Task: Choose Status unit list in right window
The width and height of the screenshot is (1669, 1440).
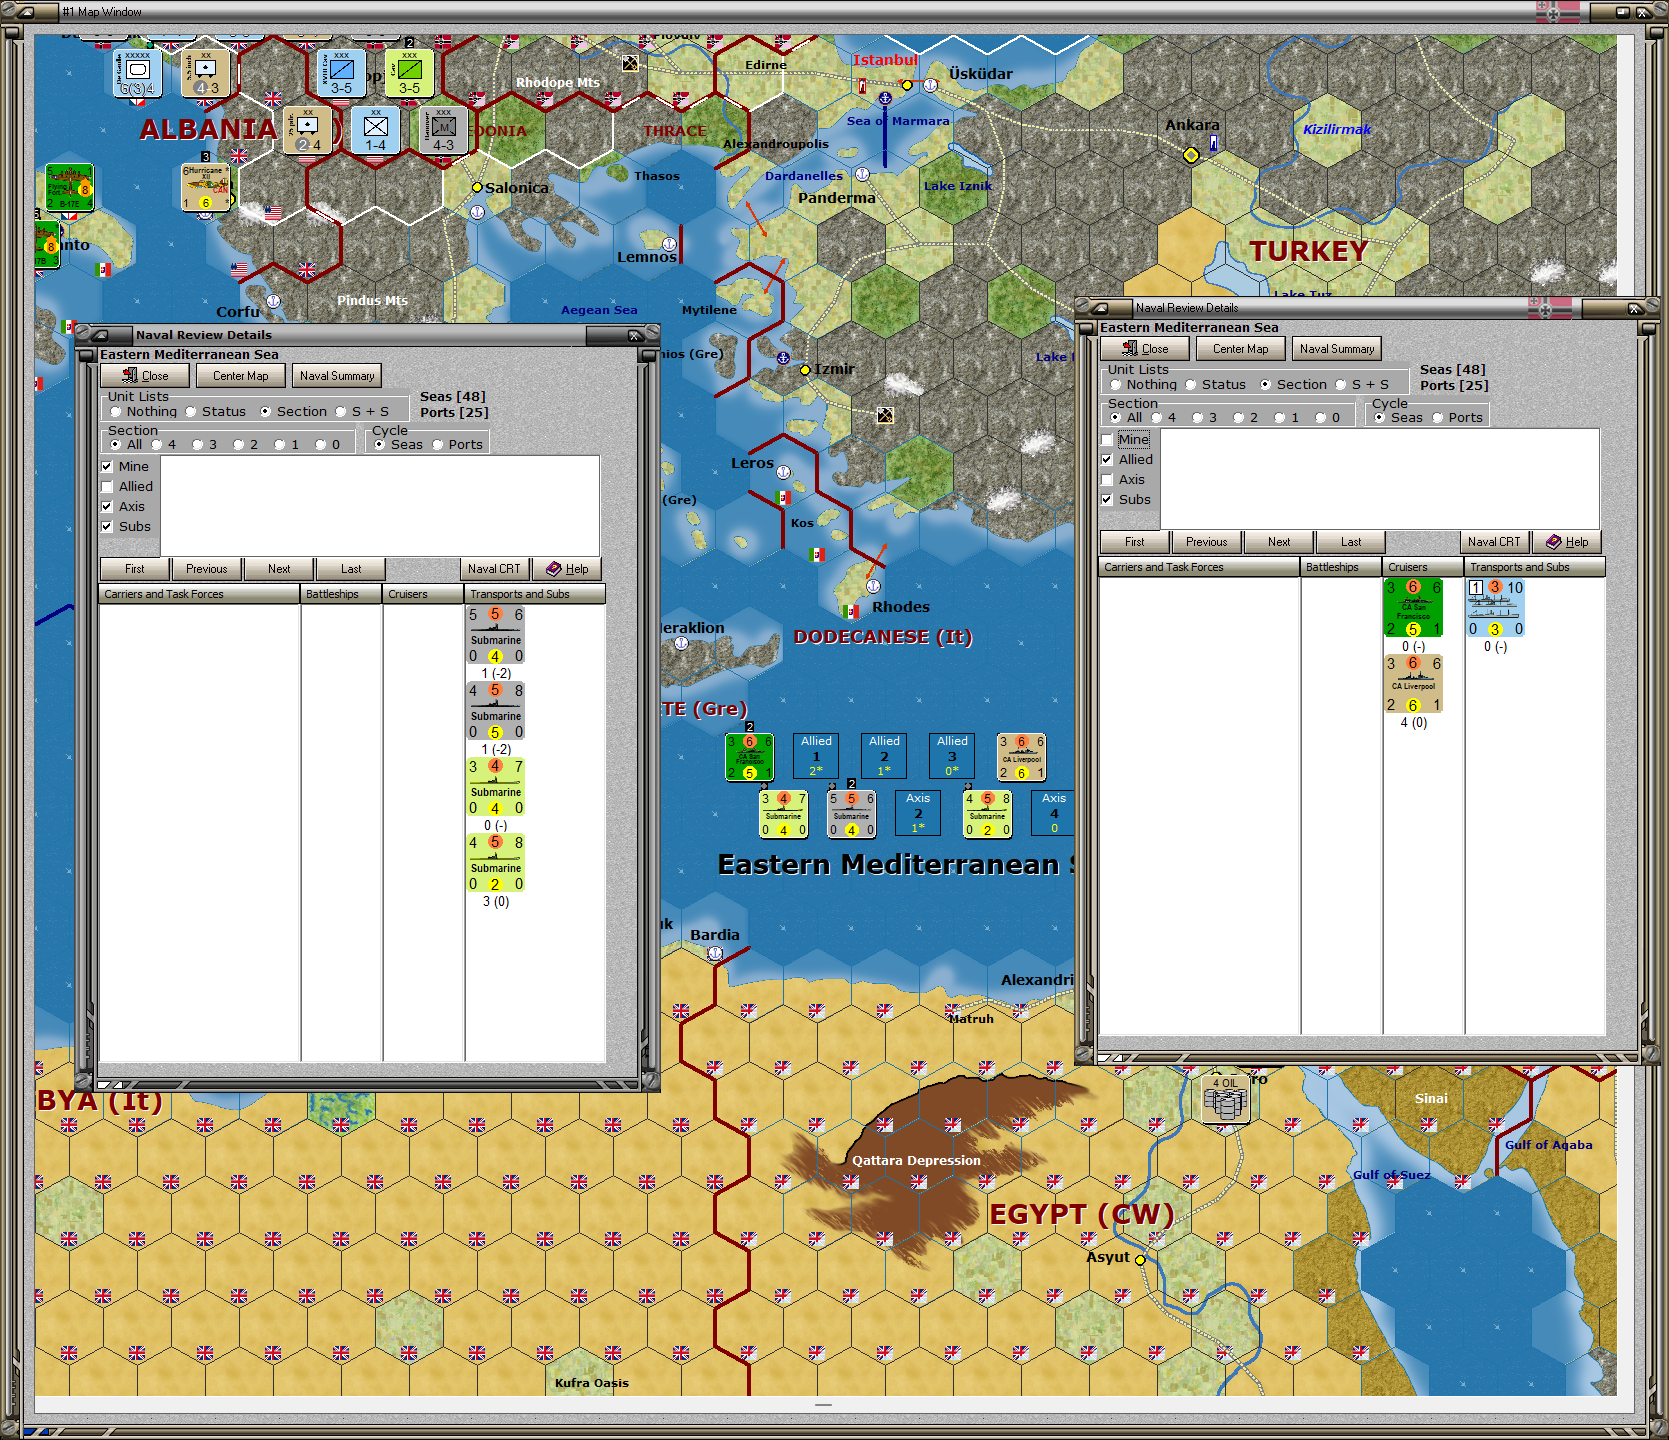Action: (x=1191, y=385)
